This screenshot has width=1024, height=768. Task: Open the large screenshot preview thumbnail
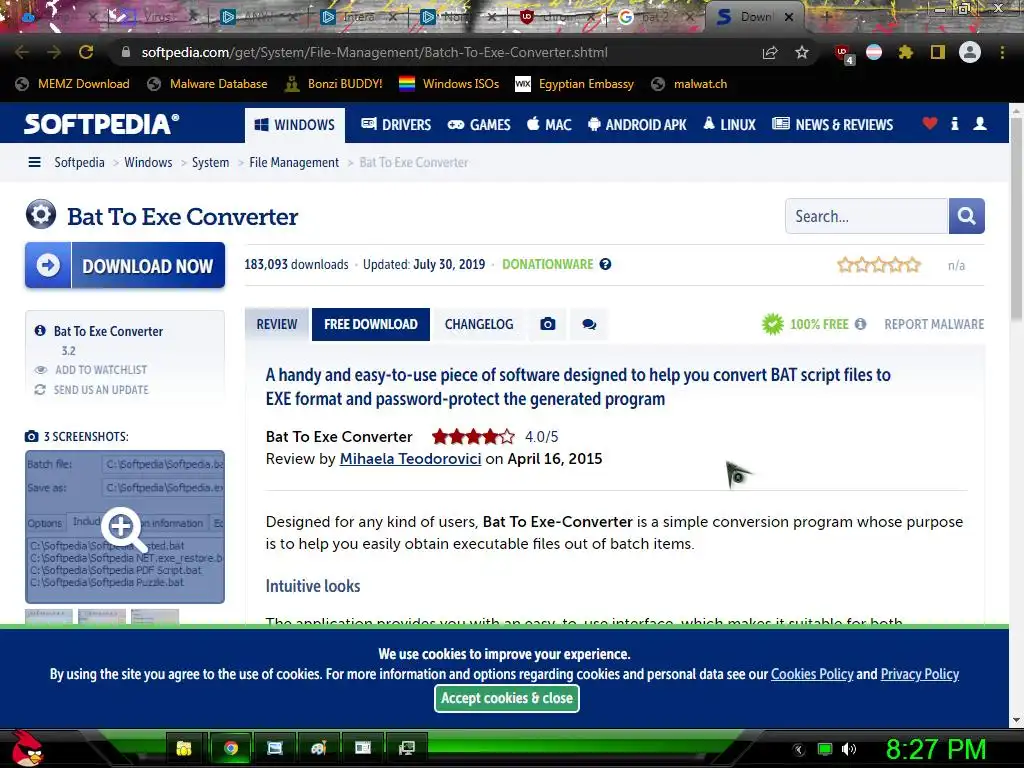click(125, 526)
